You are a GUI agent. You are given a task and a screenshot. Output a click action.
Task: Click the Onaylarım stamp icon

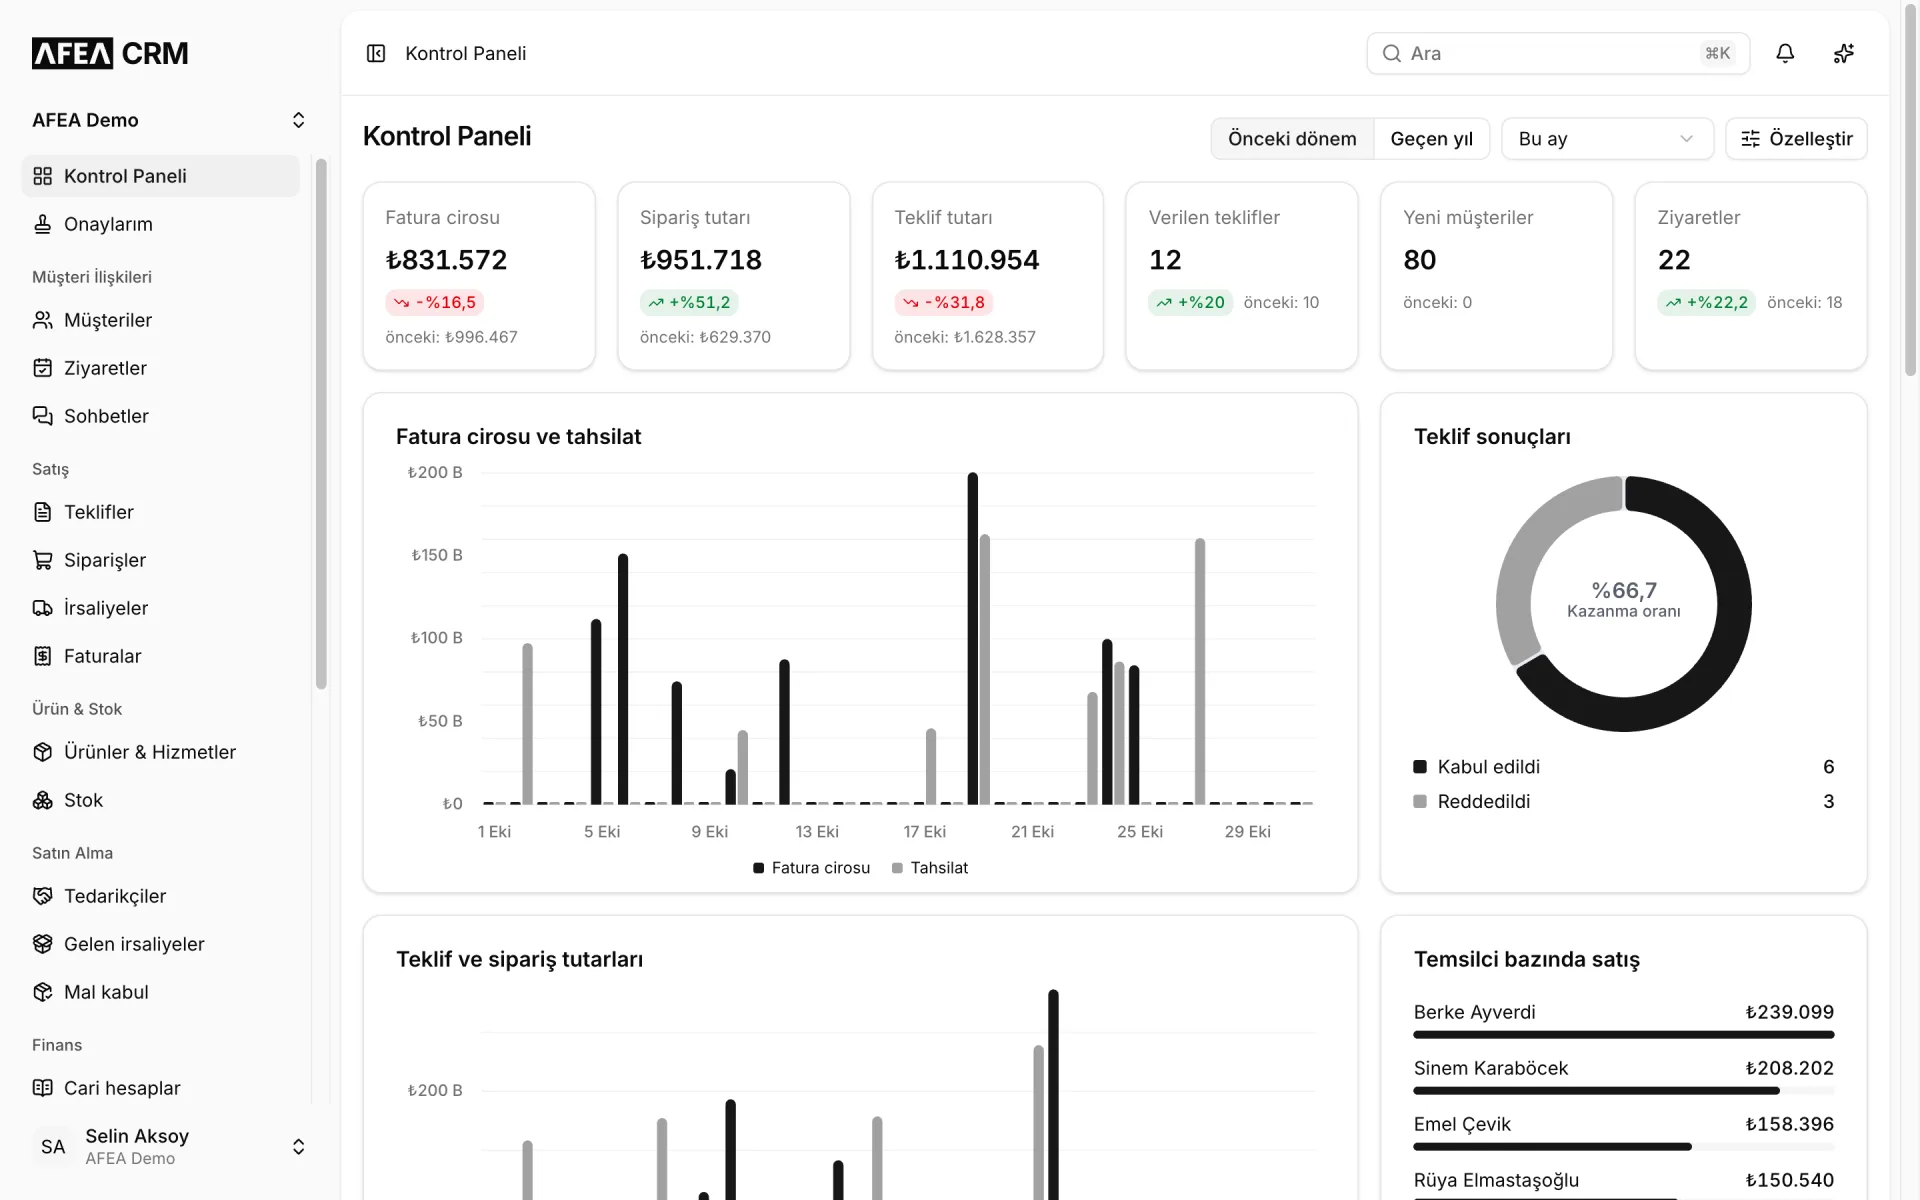[x=42, y=224]
